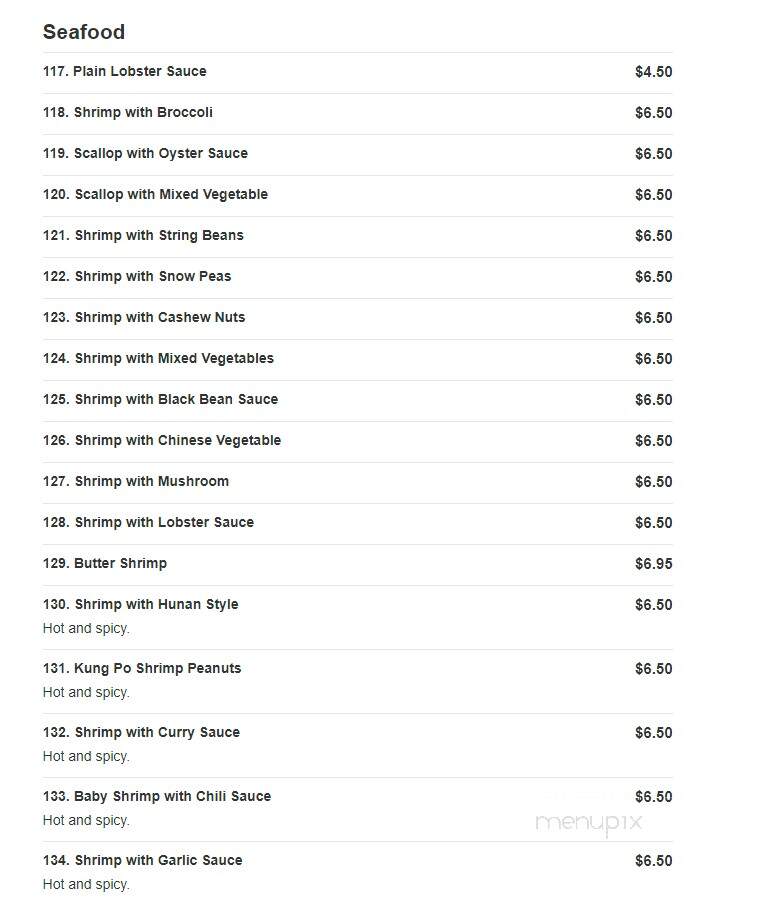Choose 133. Baby Shrimp with Chili Sauce

tap(157, 796)
